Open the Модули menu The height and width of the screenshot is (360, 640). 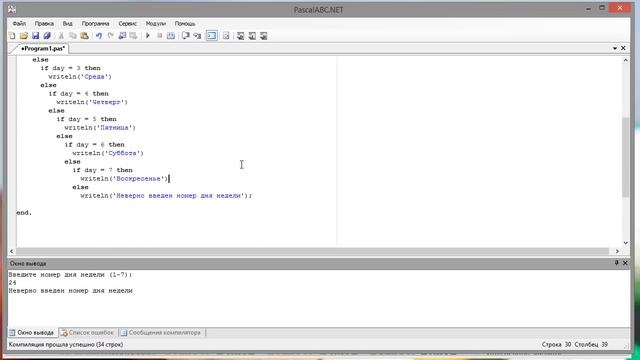(156, 24)
